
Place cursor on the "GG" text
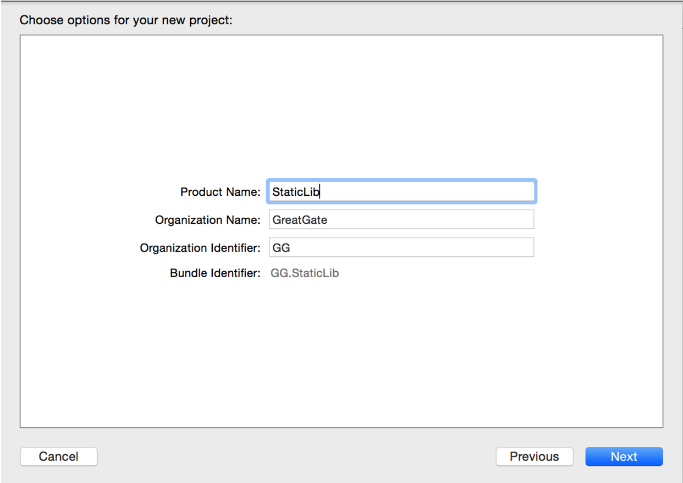(281, 248)
